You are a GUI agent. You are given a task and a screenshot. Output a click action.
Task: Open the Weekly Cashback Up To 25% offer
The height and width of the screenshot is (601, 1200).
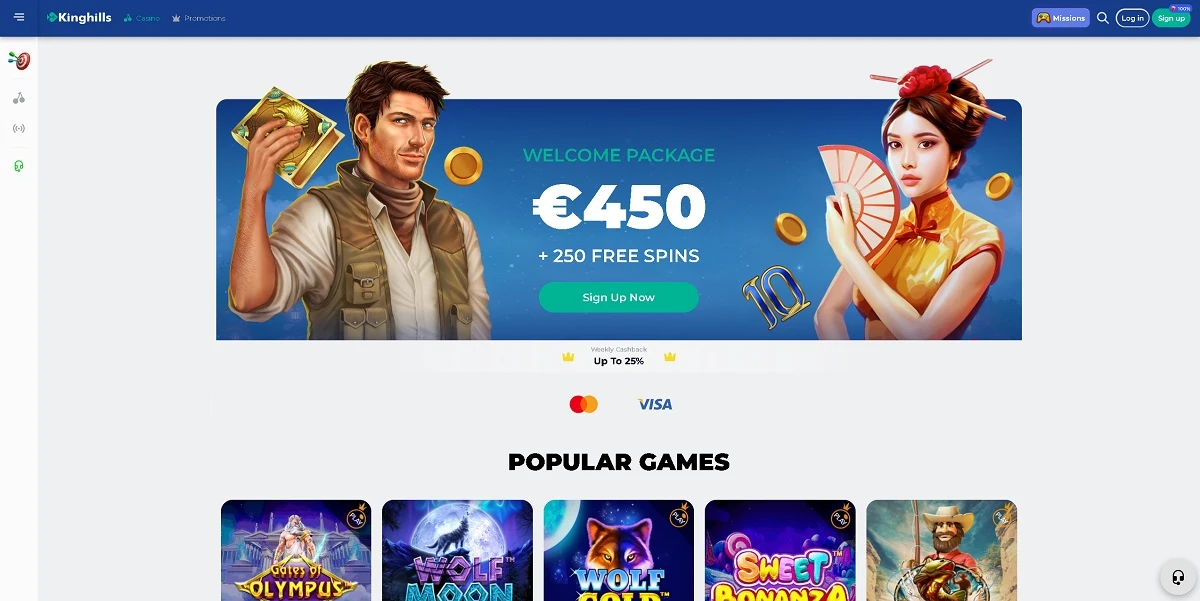coord(619,356)
